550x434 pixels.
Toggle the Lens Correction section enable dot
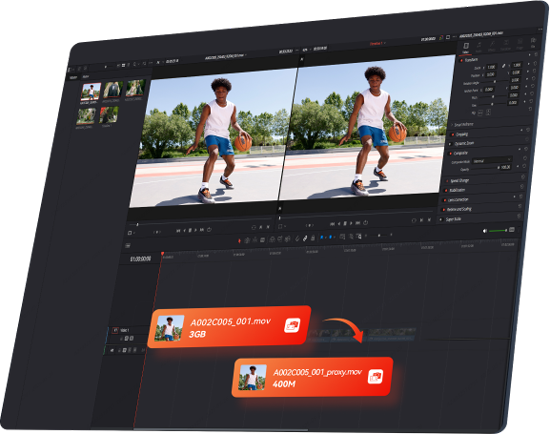click(x=445, y=200)
